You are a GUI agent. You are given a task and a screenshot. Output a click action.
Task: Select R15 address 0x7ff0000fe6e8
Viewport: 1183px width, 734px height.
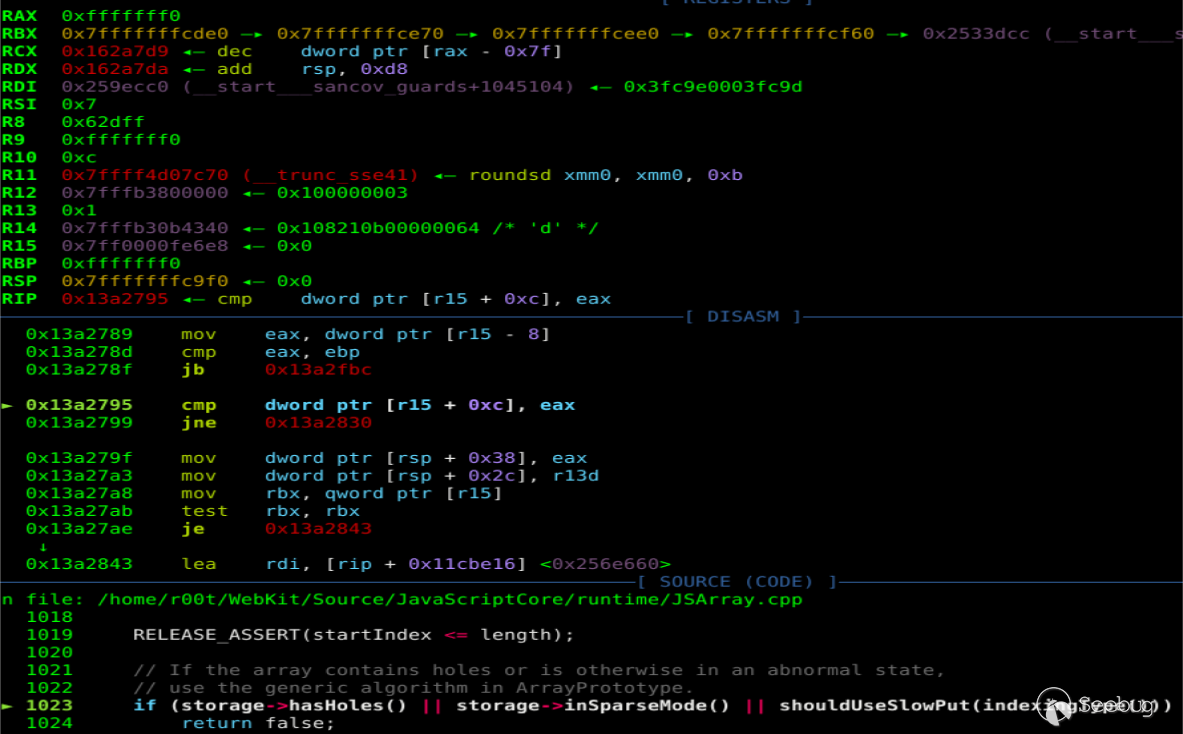tap(145, 246)
